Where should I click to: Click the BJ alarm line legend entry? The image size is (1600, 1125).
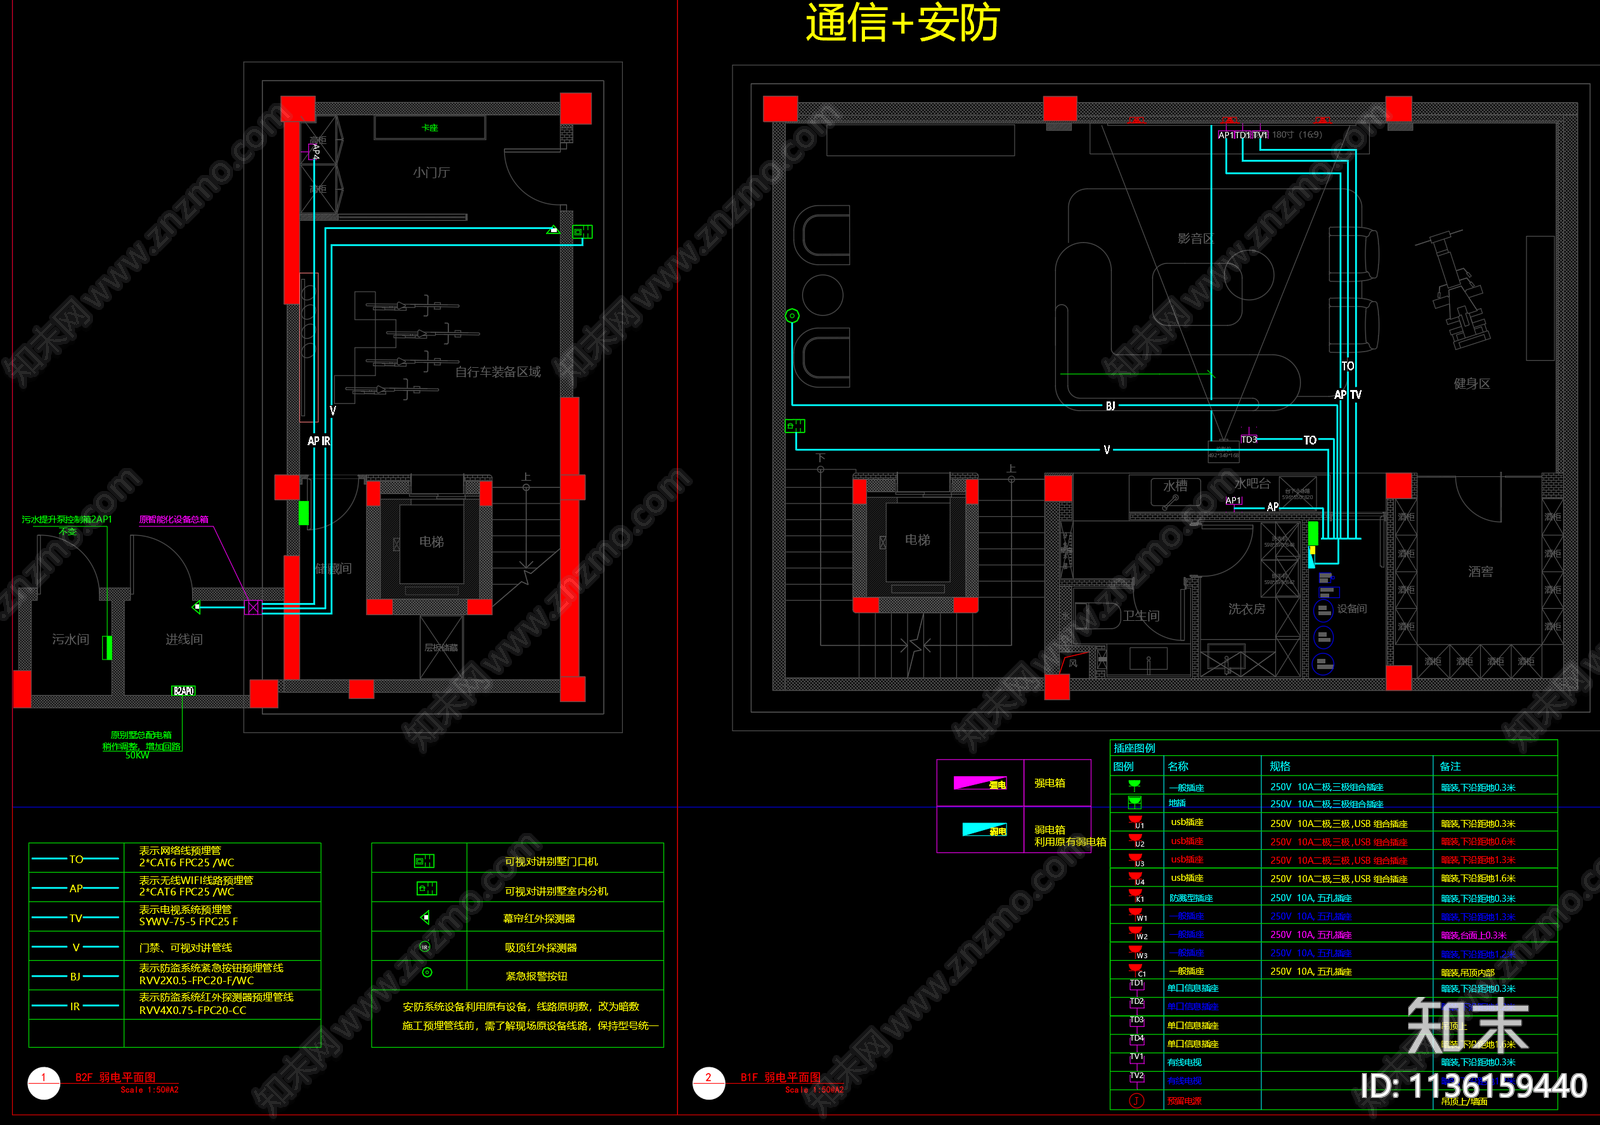(x=76, y=977)
